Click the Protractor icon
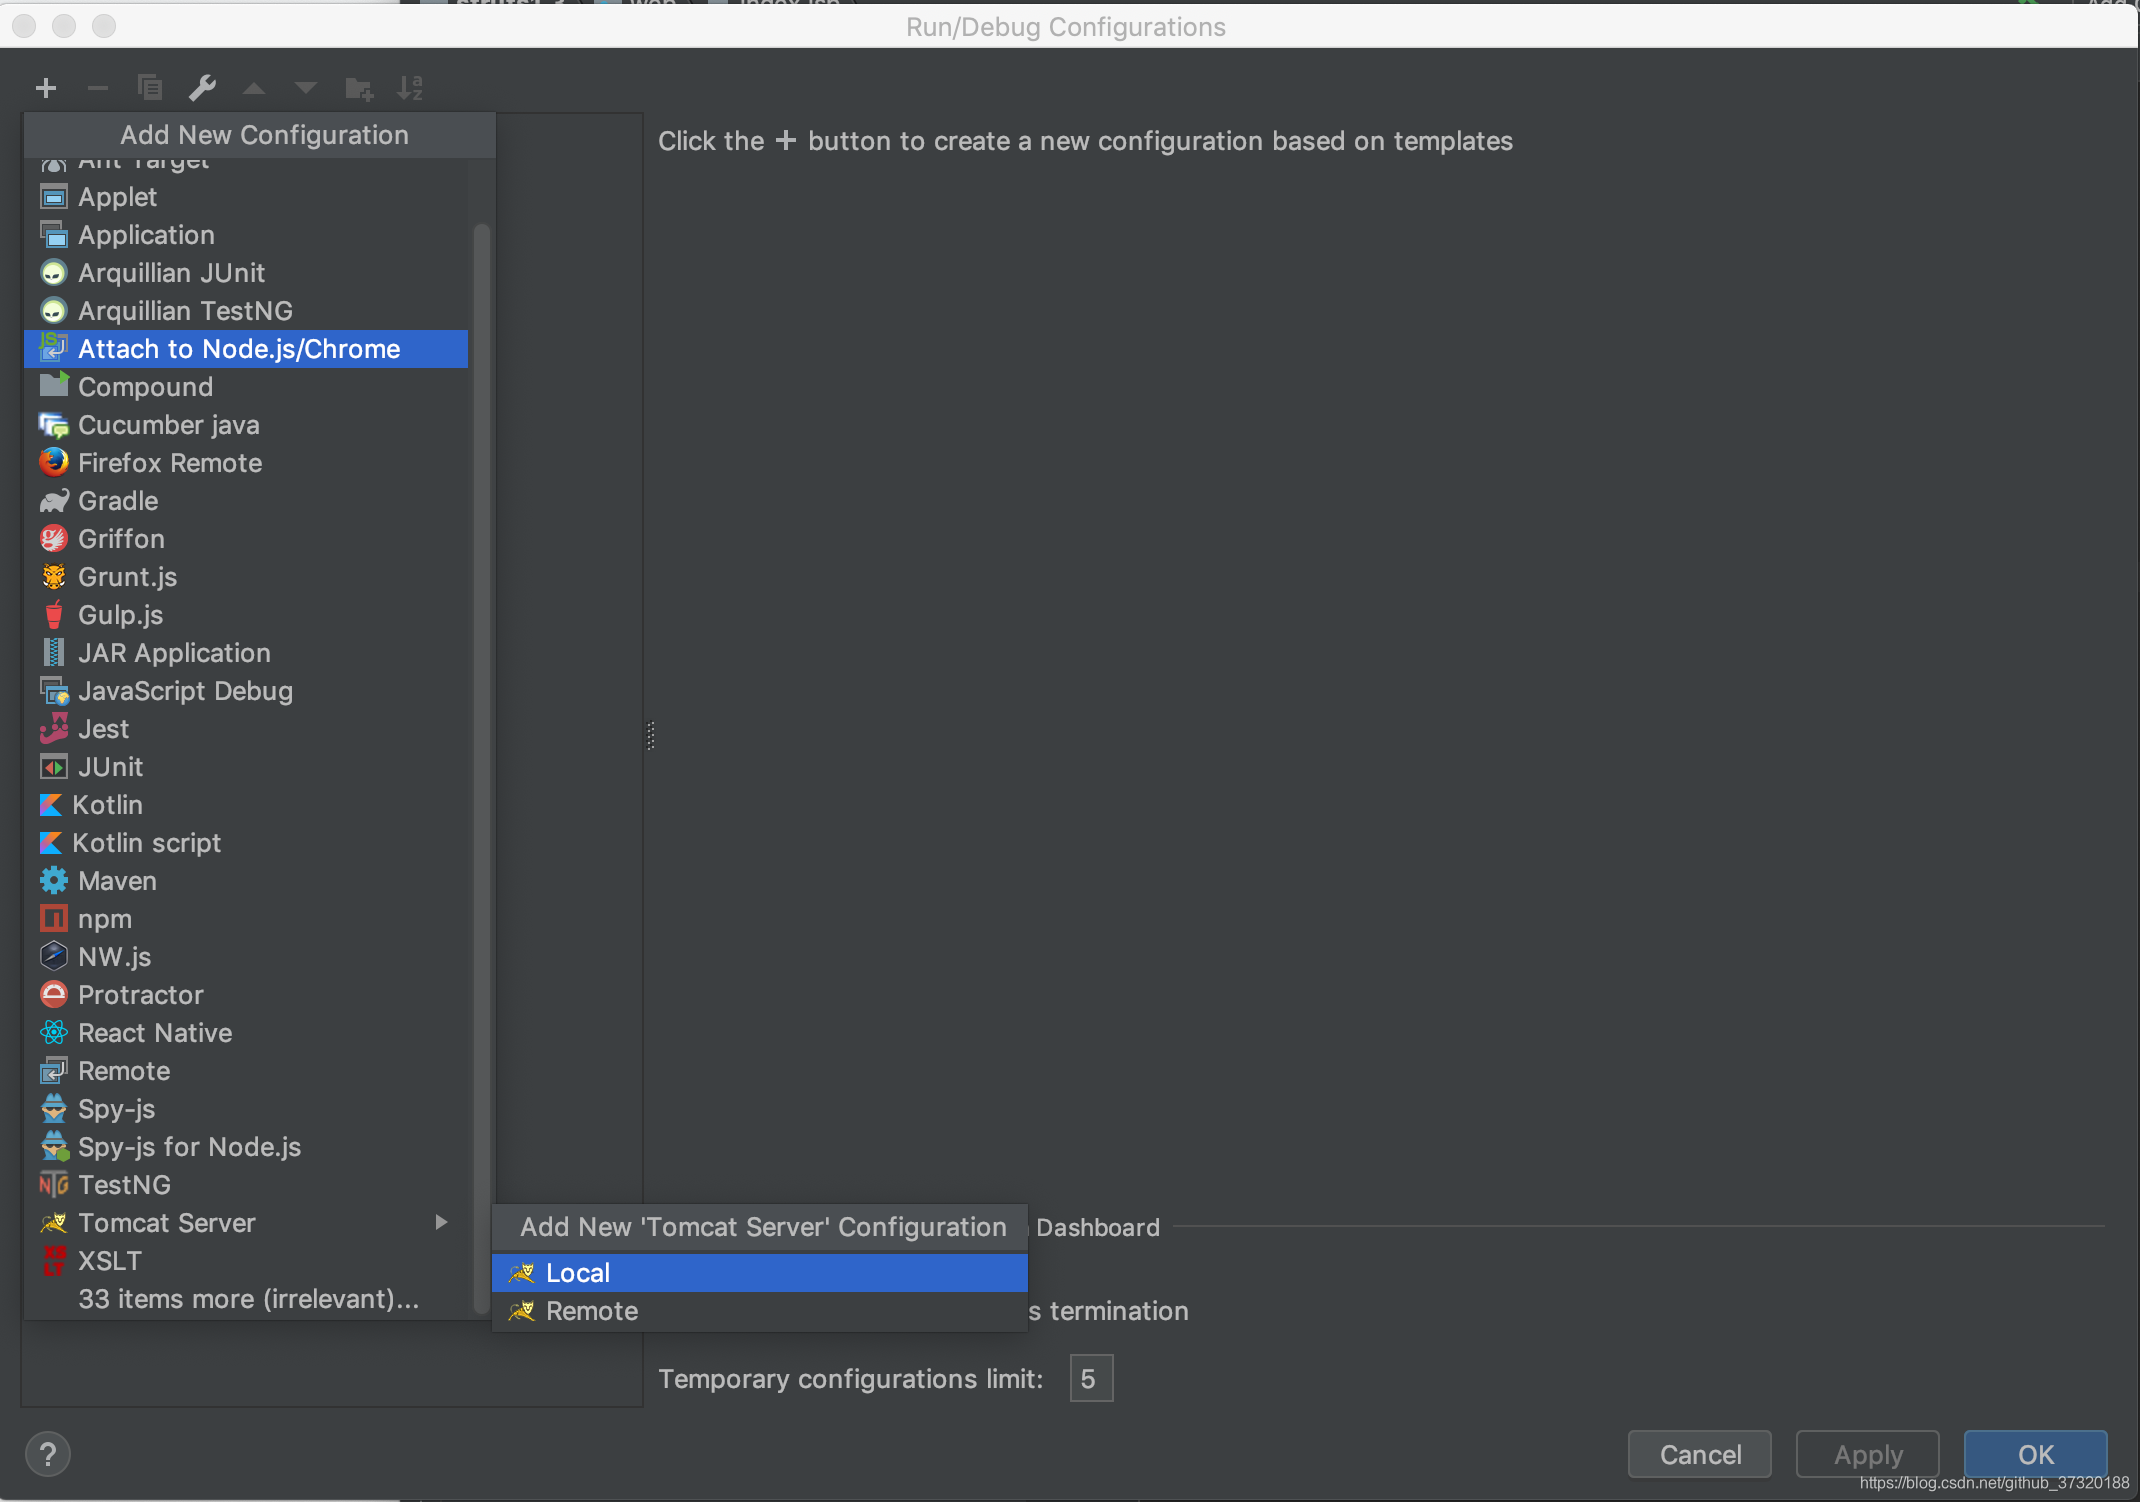The height and width of the screenshot is (1502, 2140). click(x=54, y=995)
